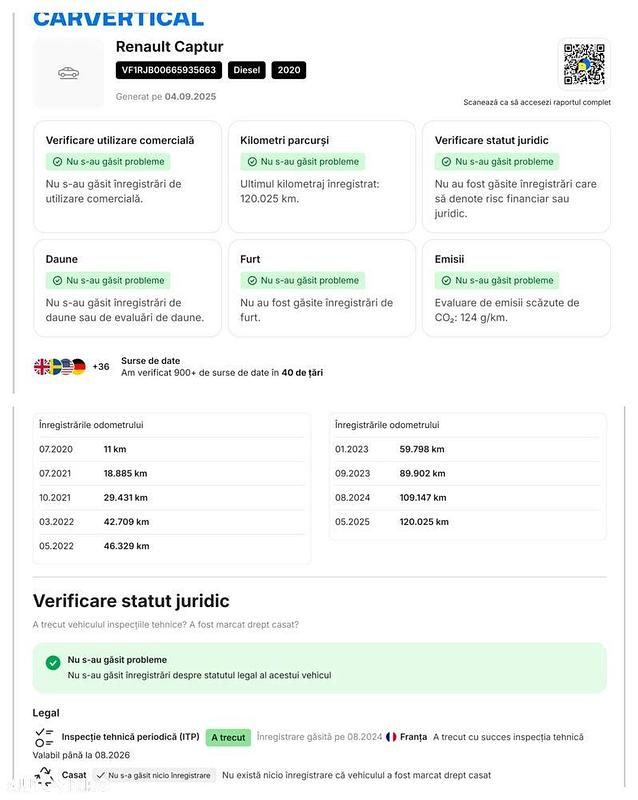Click the 2020 year badge
Viewport: 638px width, 800px height.
[x=289, y=70]
